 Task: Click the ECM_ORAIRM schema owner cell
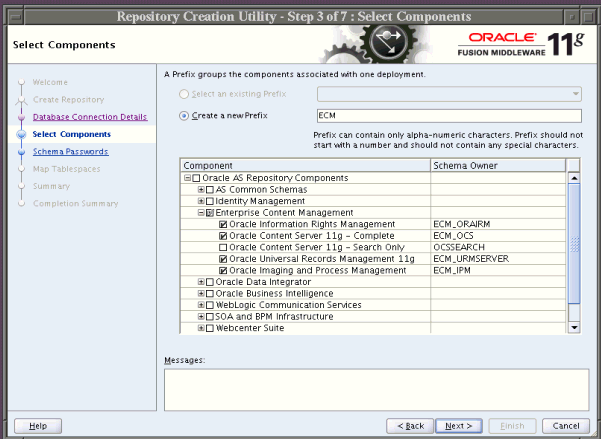pos(498,224)
